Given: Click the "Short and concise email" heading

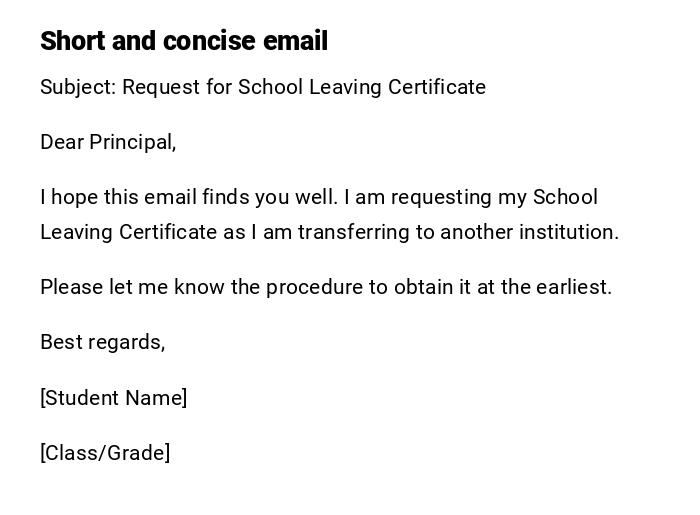Looking at the screenshot, I should point(184,41).
